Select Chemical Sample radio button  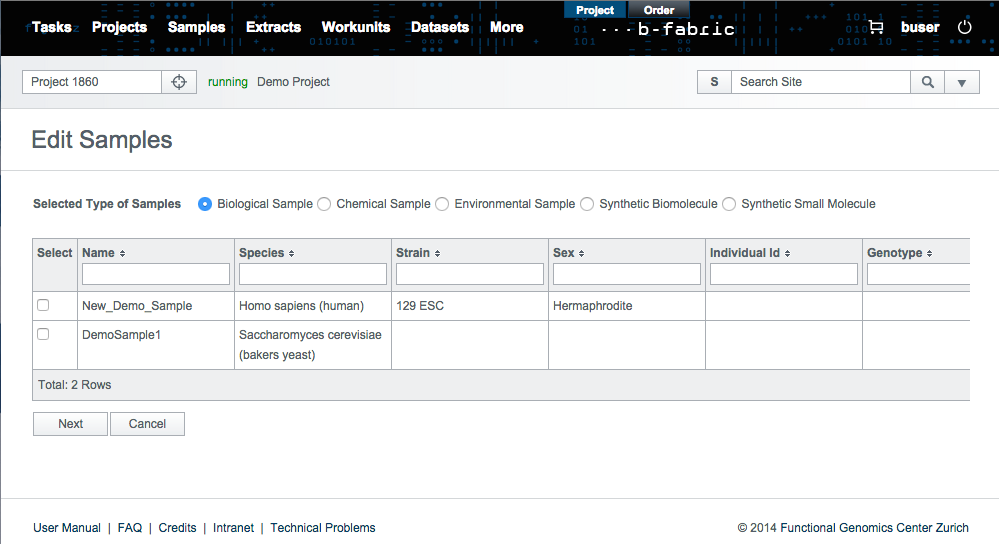[x=324, y=204]
